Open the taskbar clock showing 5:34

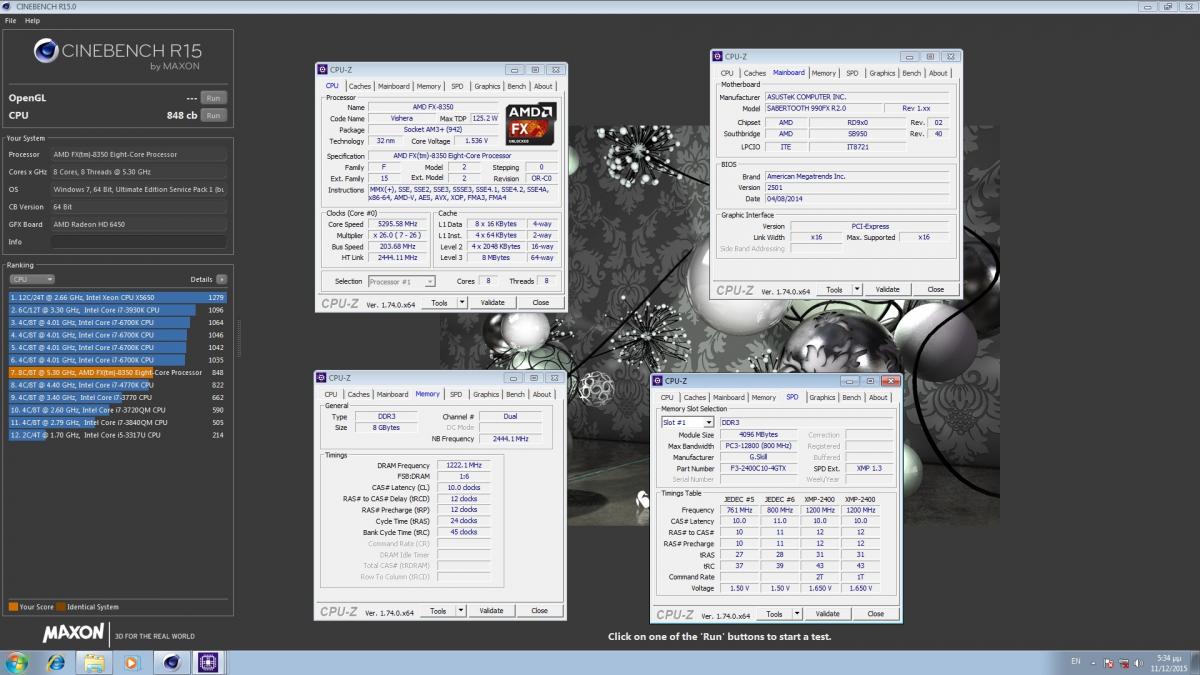pyautogui.click(x=1167, y=662)
